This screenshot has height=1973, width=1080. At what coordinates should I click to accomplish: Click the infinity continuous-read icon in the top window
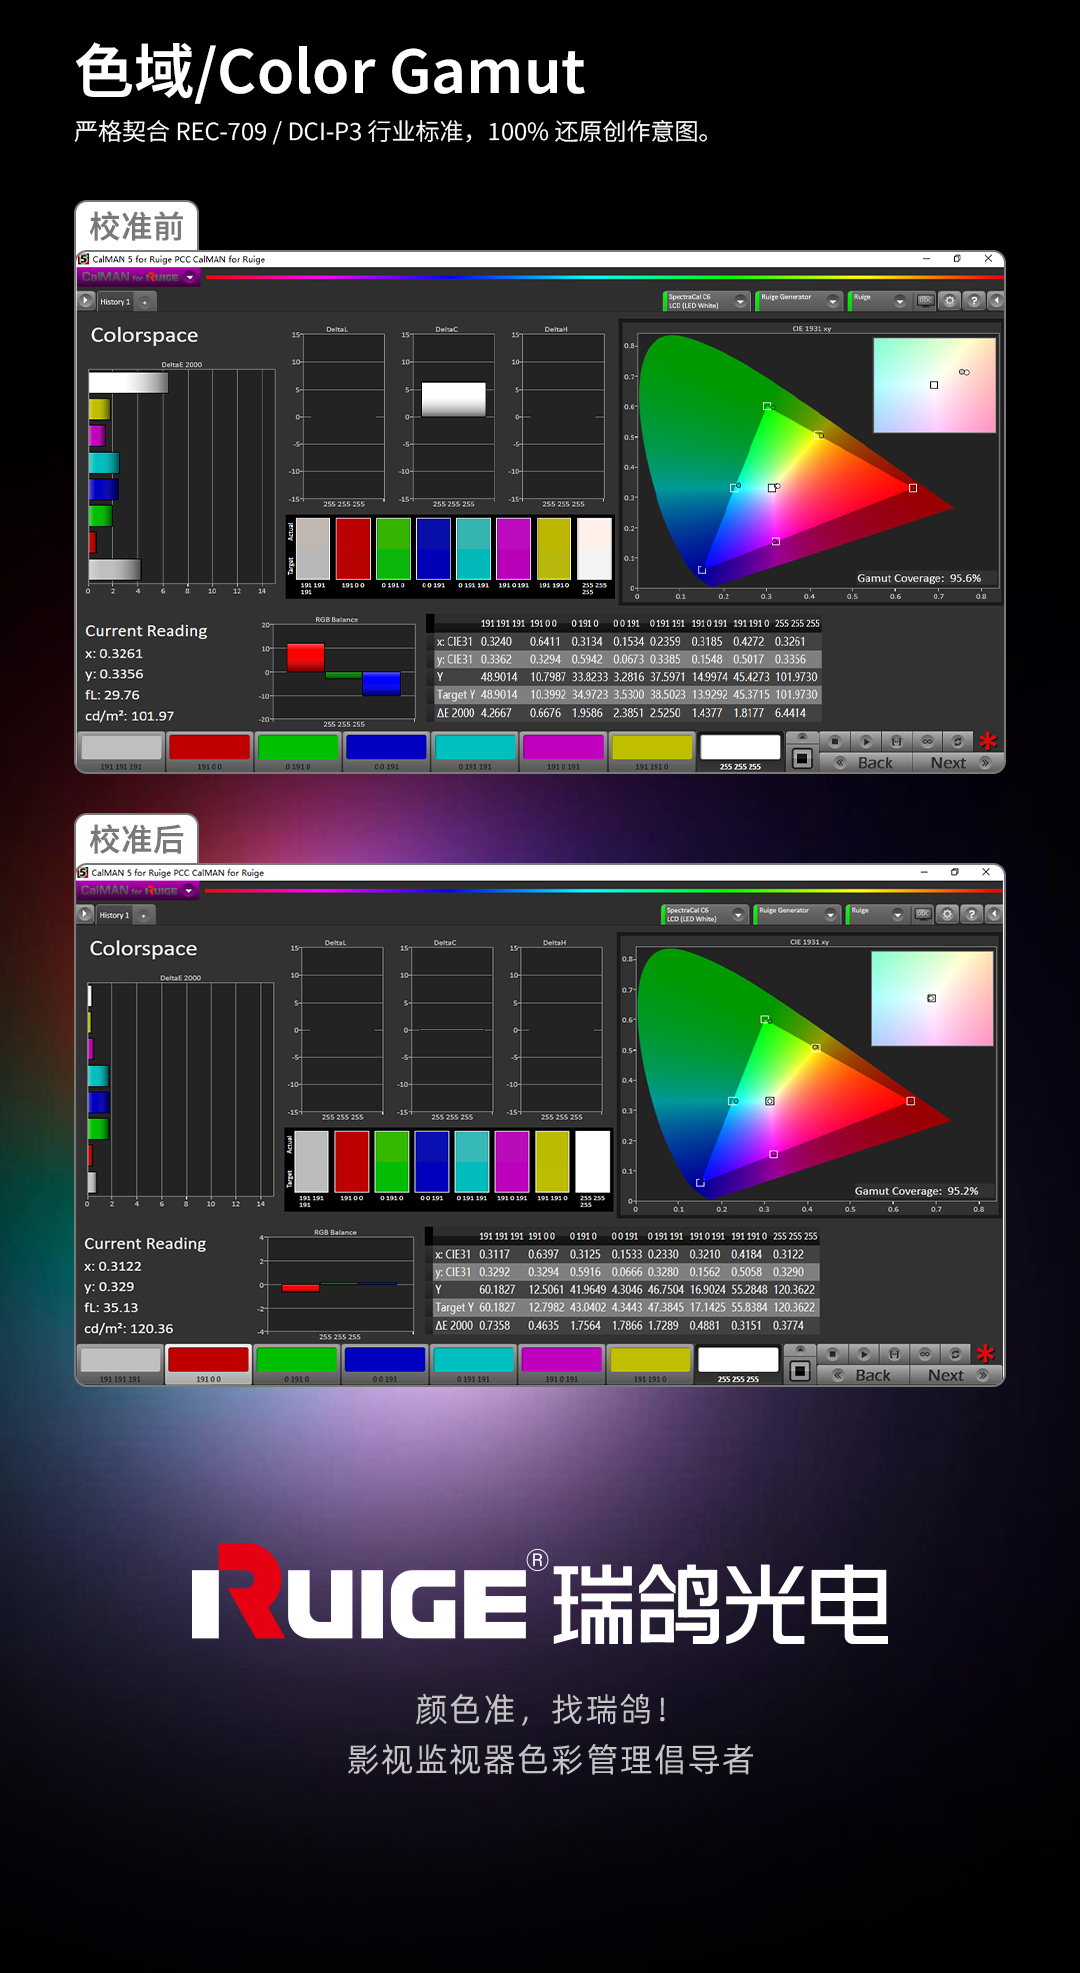tap(927, 741)
